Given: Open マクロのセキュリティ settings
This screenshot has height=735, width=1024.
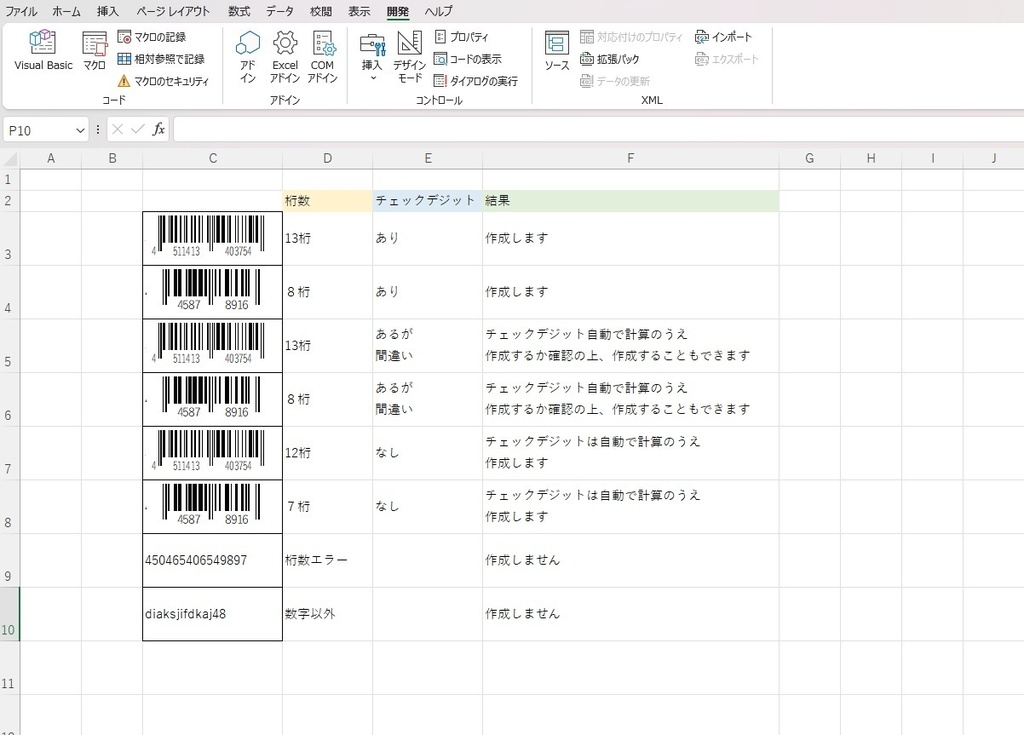Looking at the screenshot, I should (163, 81).
